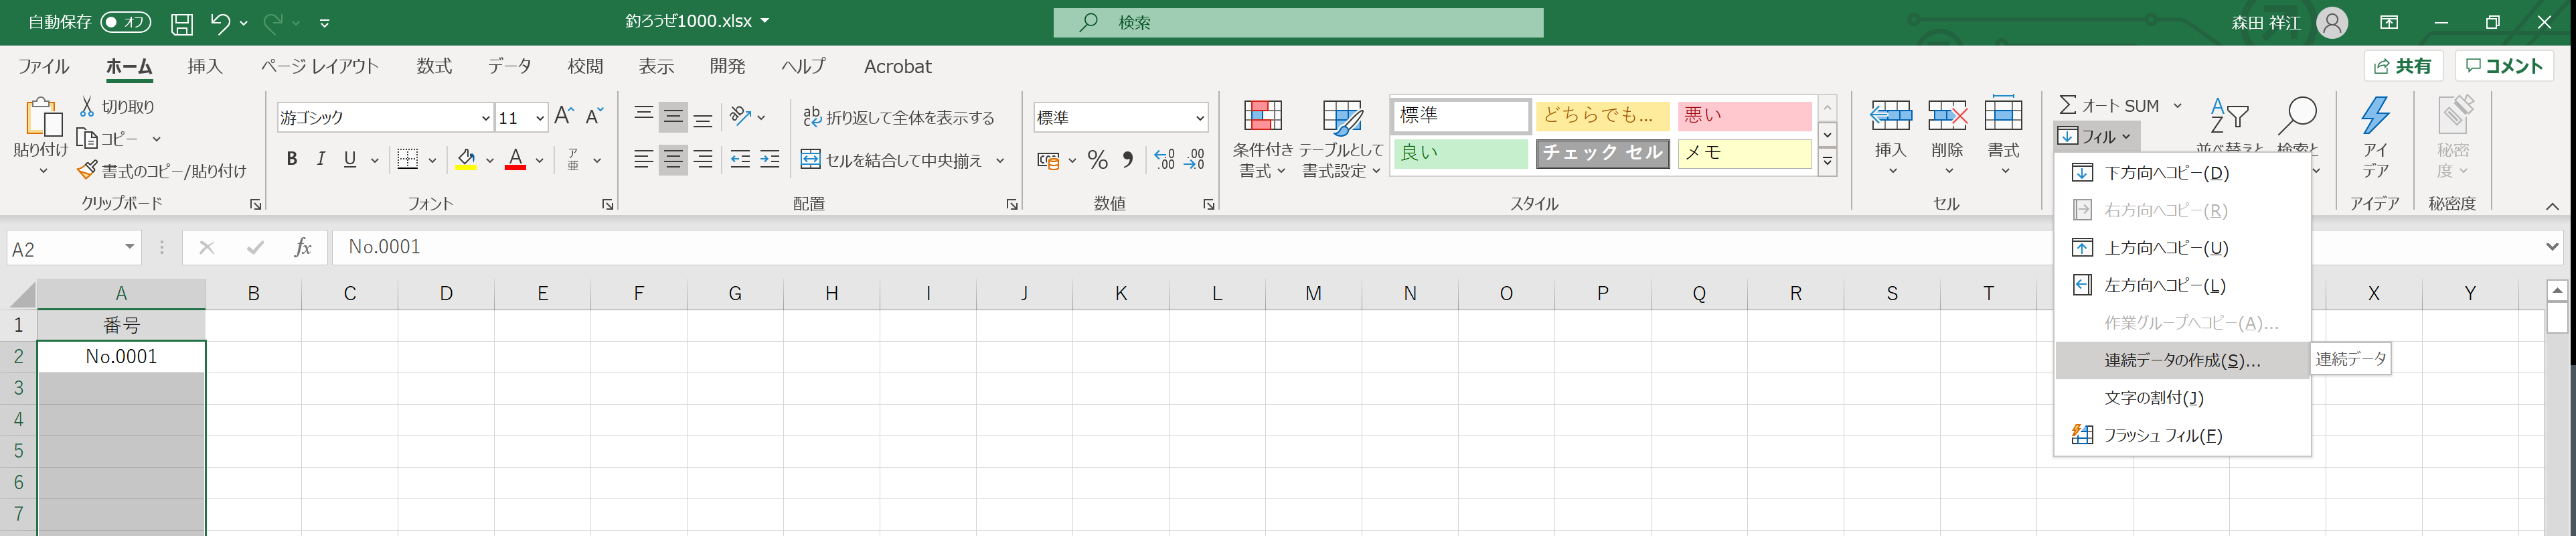Open the ファイル tab

click(43, 66)
